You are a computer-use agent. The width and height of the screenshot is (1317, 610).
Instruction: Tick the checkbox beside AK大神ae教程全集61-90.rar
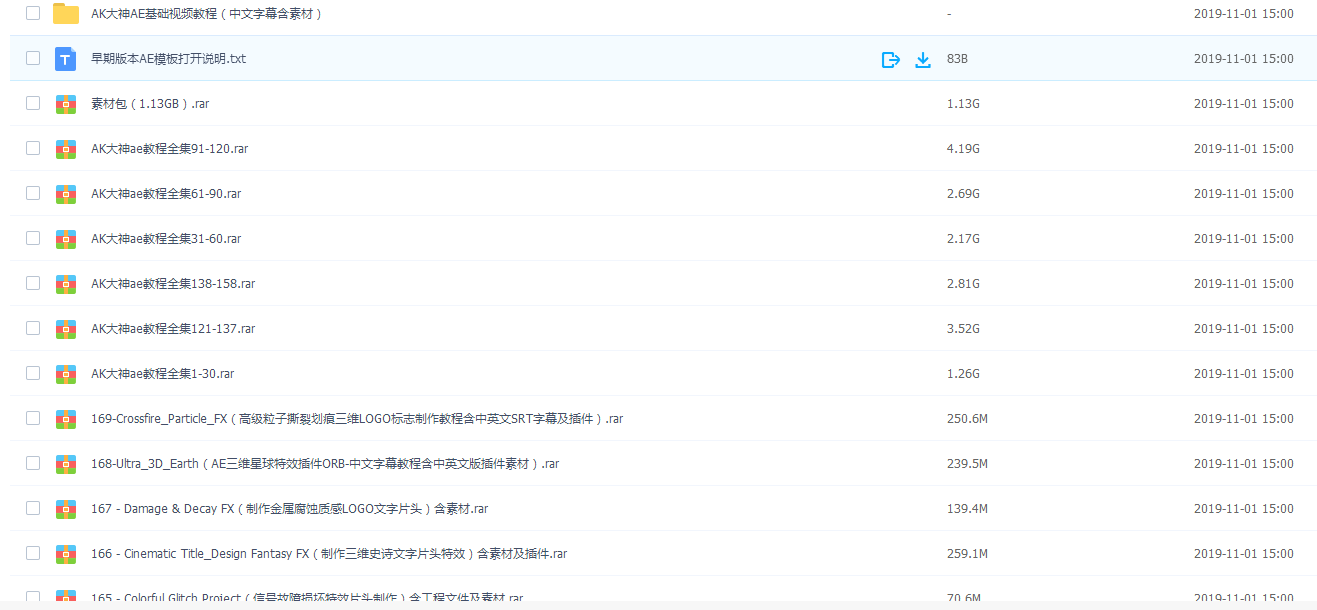(x=33, y=193)
